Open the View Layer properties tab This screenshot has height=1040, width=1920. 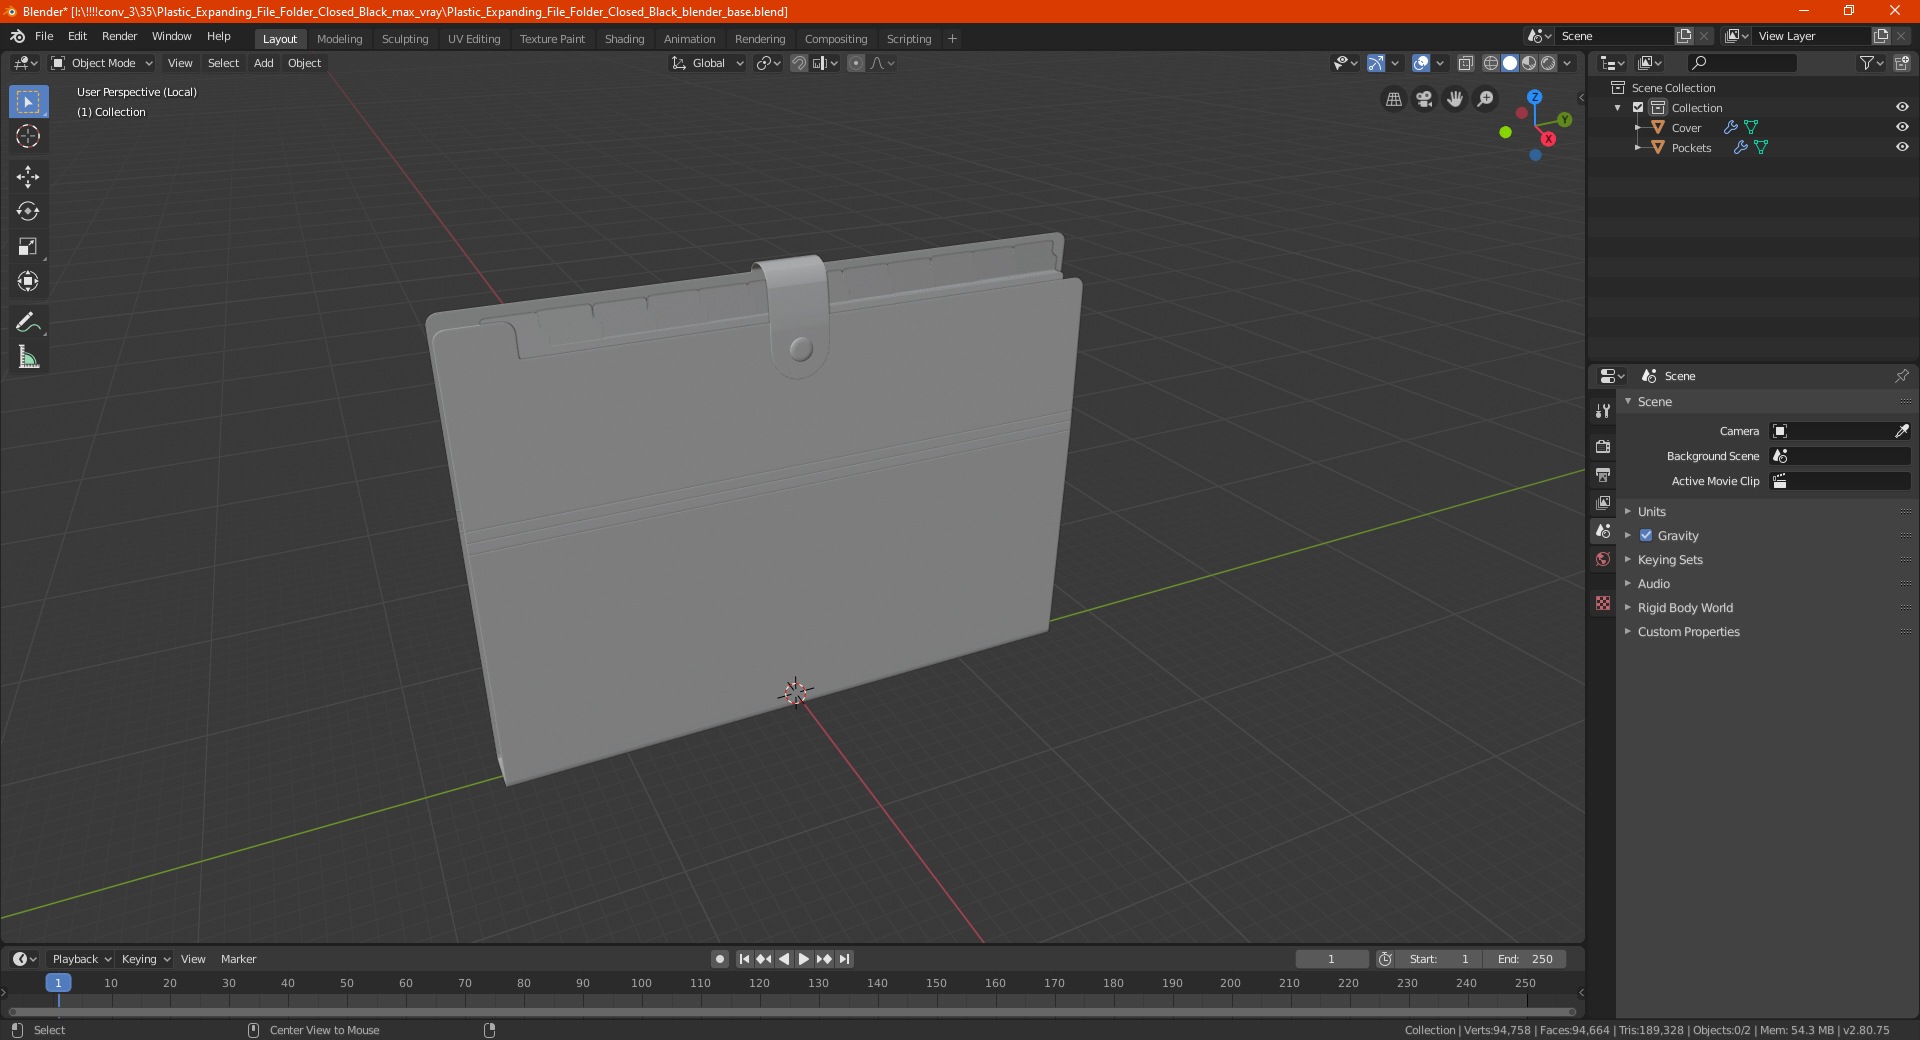click(x=1603, y=502)
